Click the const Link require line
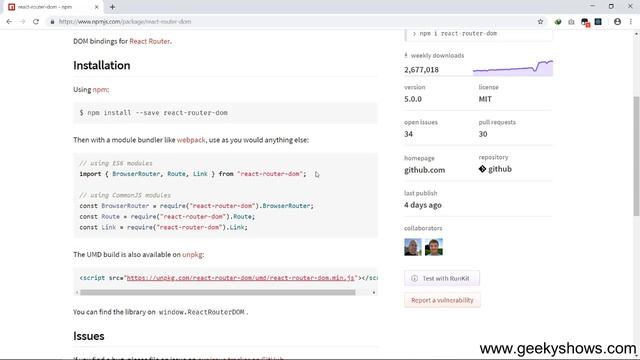The height and width of the screenshot is (360, 640). pyautogui.click(x=163, y=227)
